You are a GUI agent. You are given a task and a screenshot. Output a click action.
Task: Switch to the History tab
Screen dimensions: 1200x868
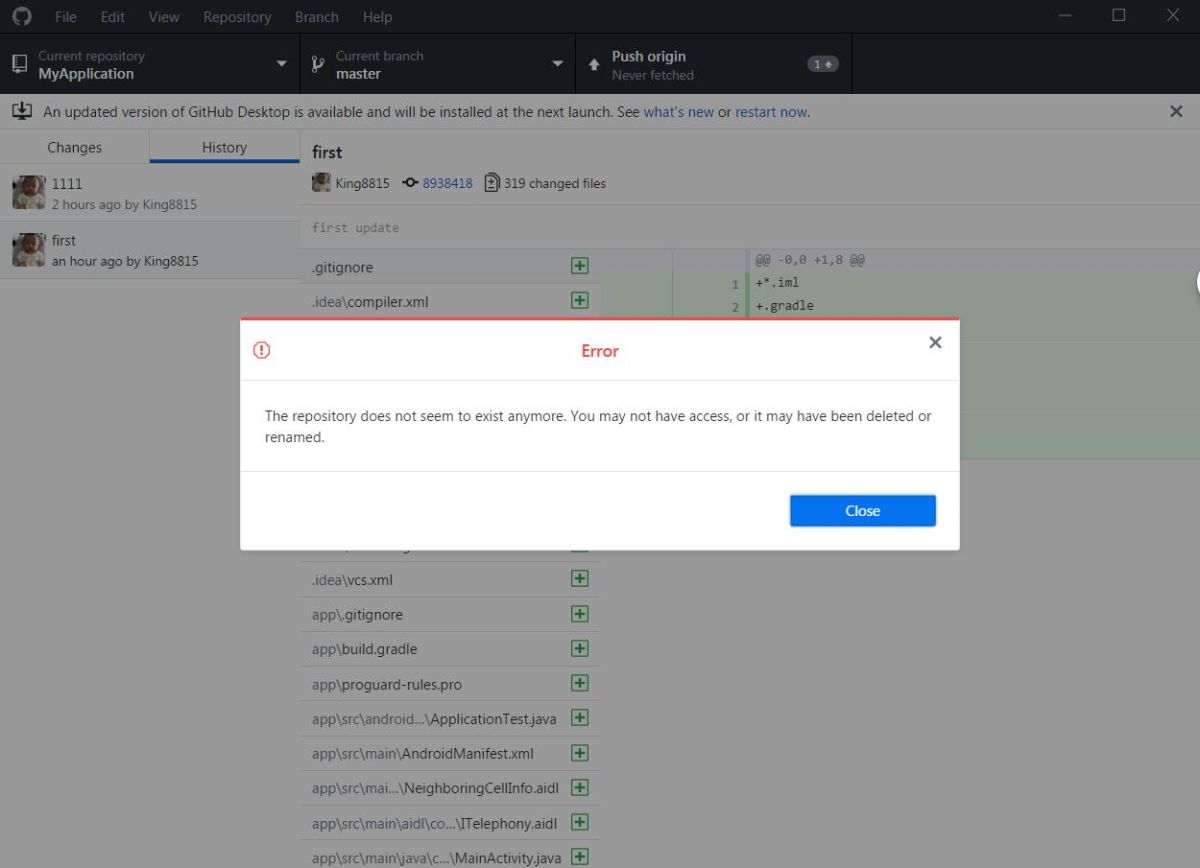coord(224,147)
